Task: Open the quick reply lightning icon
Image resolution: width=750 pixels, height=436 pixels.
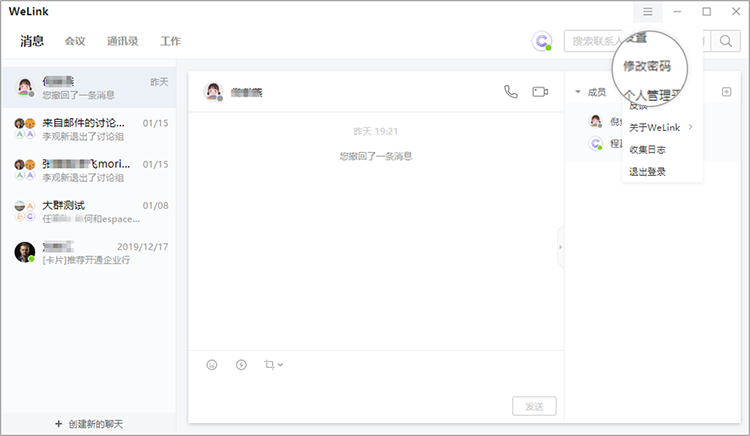Action: 242,365
